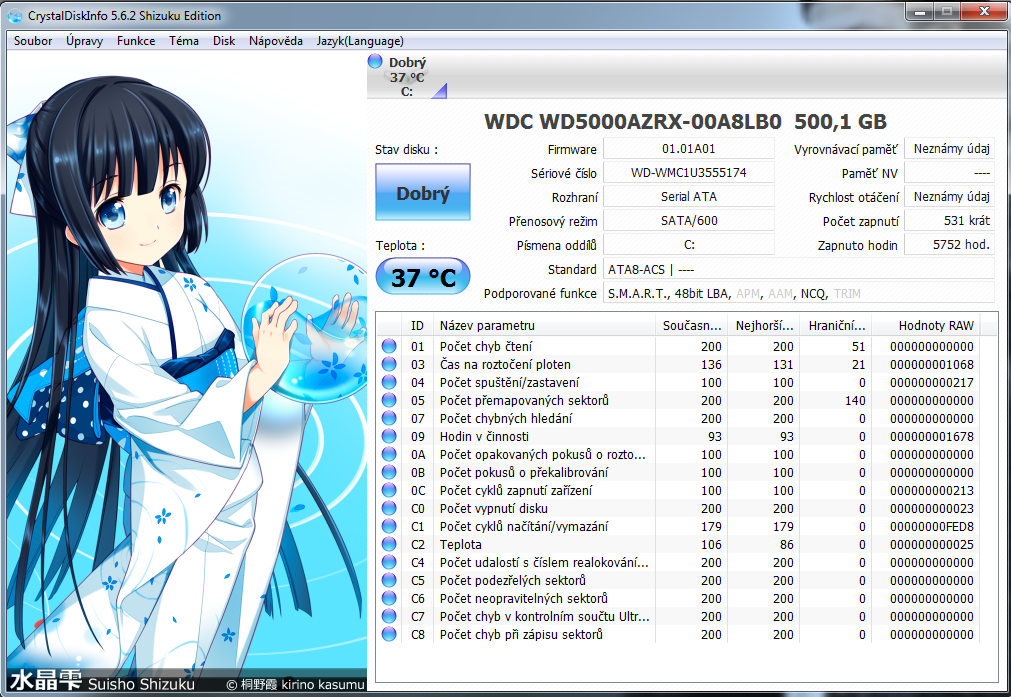Click the ID column header
Image resolution: width=1011 pixels, height=697 pixels.
pos(418,326)
